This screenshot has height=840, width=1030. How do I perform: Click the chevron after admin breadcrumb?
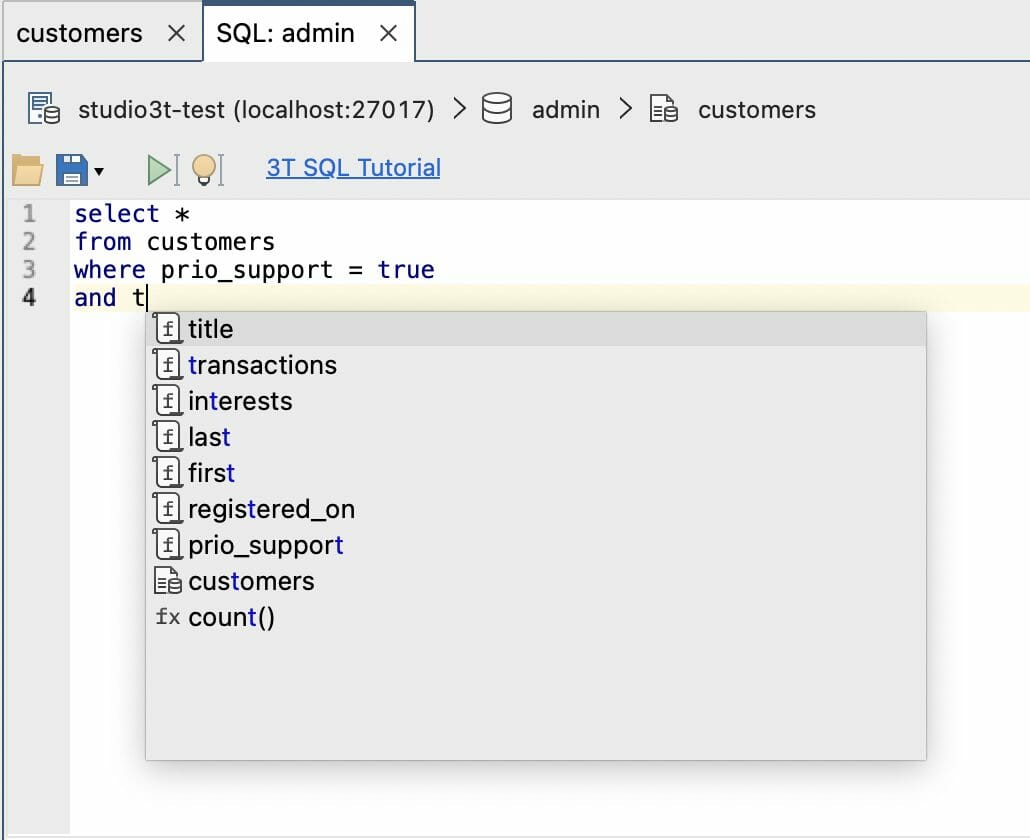tap(625, 108)
